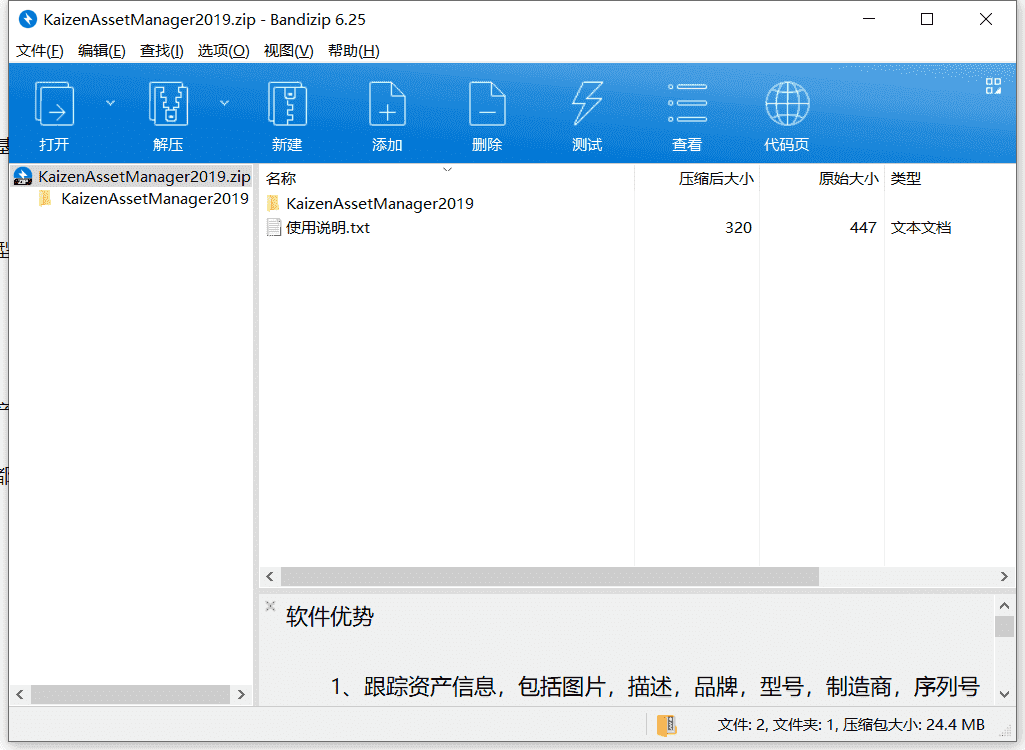Screen dimensions: 1025x750
Task: Sort by the 类型 column header
Action: tap(950, 179)
